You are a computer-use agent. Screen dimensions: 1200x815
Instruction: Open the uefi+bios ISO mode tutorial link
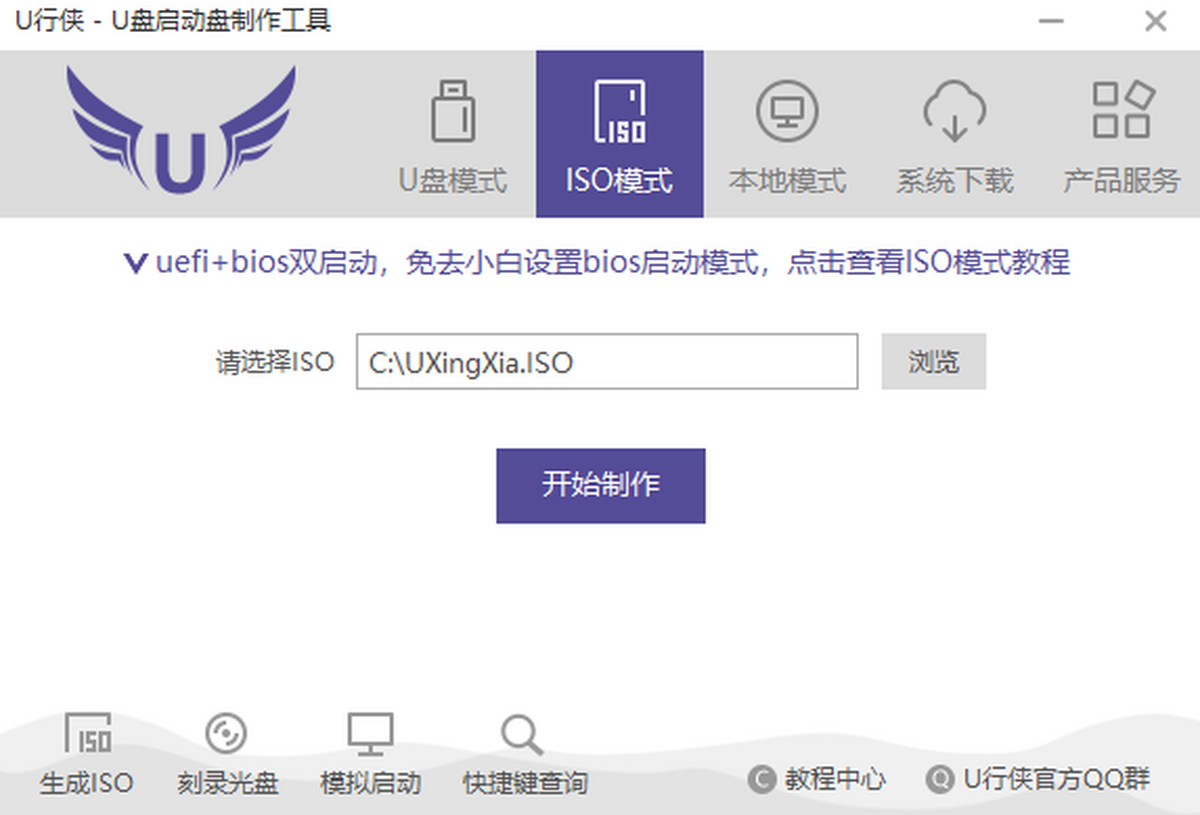[612, 263]
